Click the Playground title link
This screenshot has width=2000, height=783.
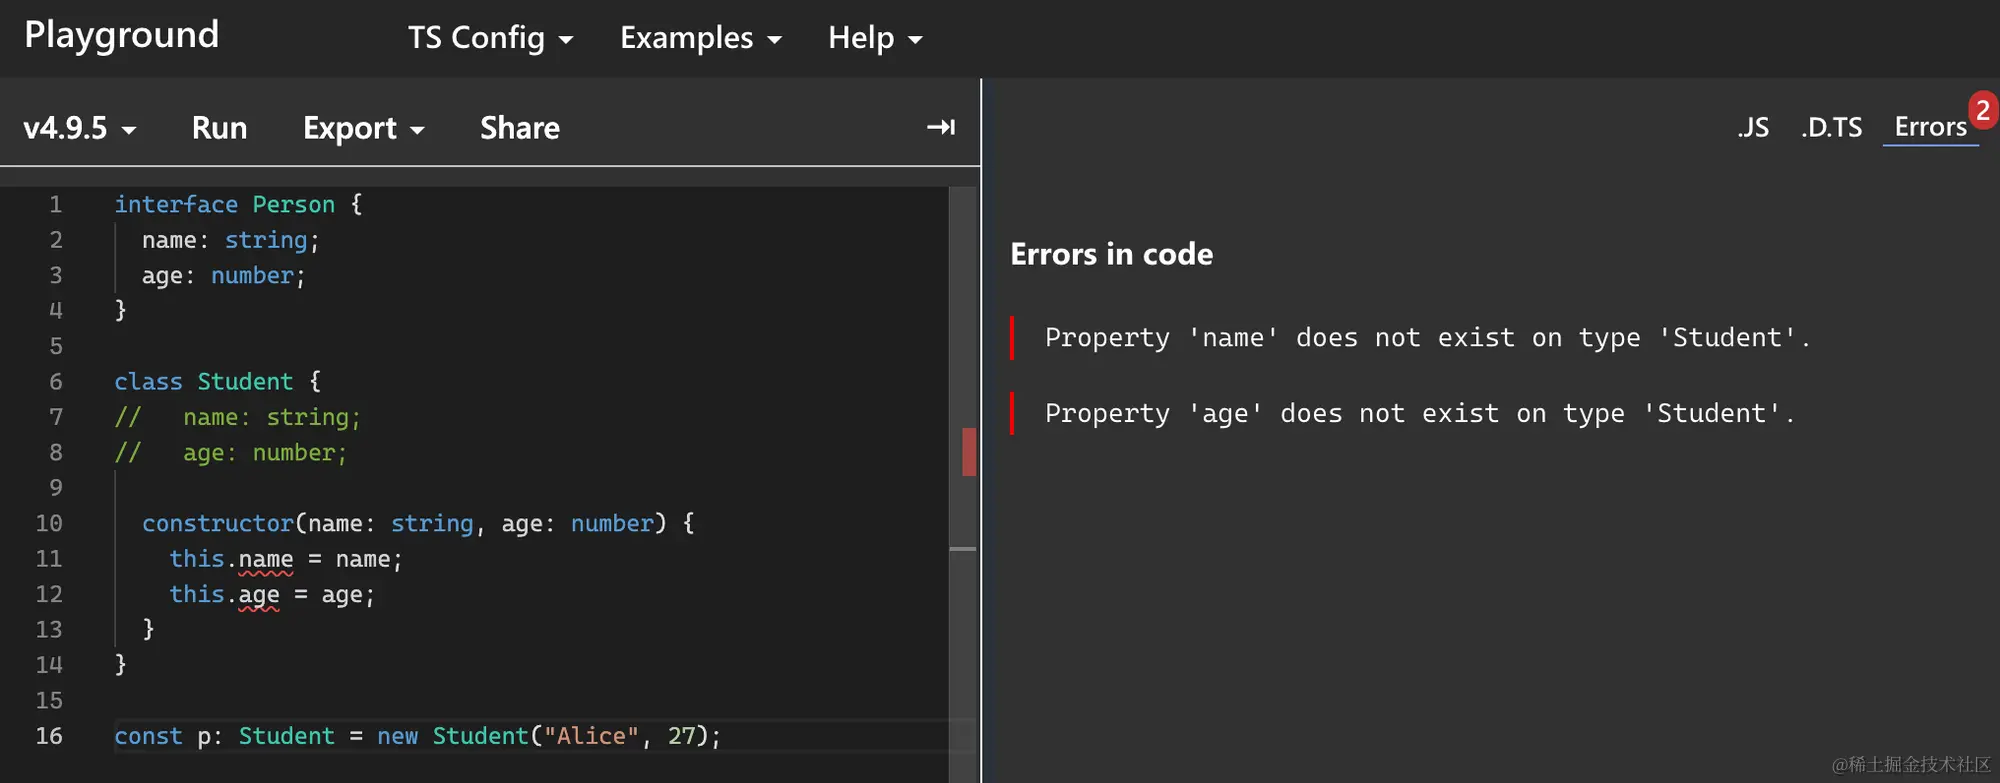[x=121, y=35]
